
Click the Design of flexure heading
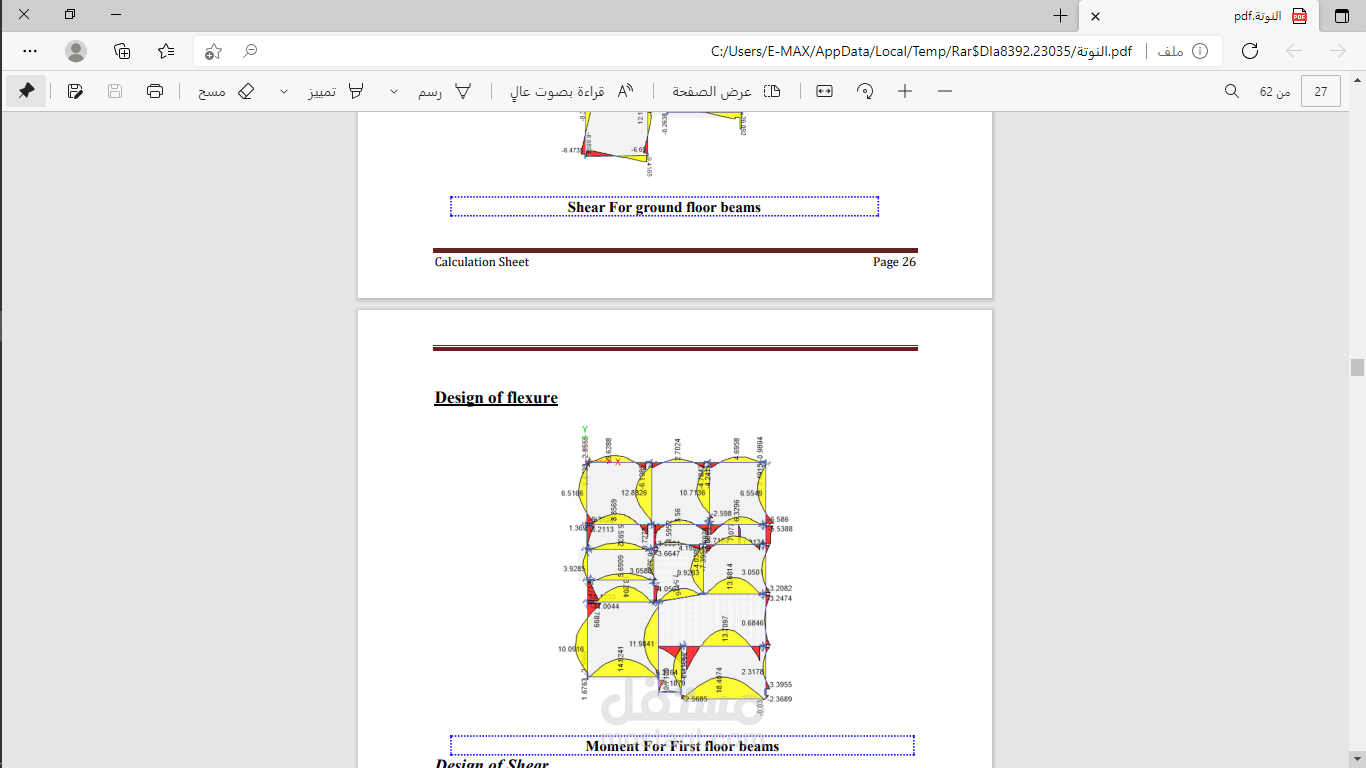coord(496,398)
